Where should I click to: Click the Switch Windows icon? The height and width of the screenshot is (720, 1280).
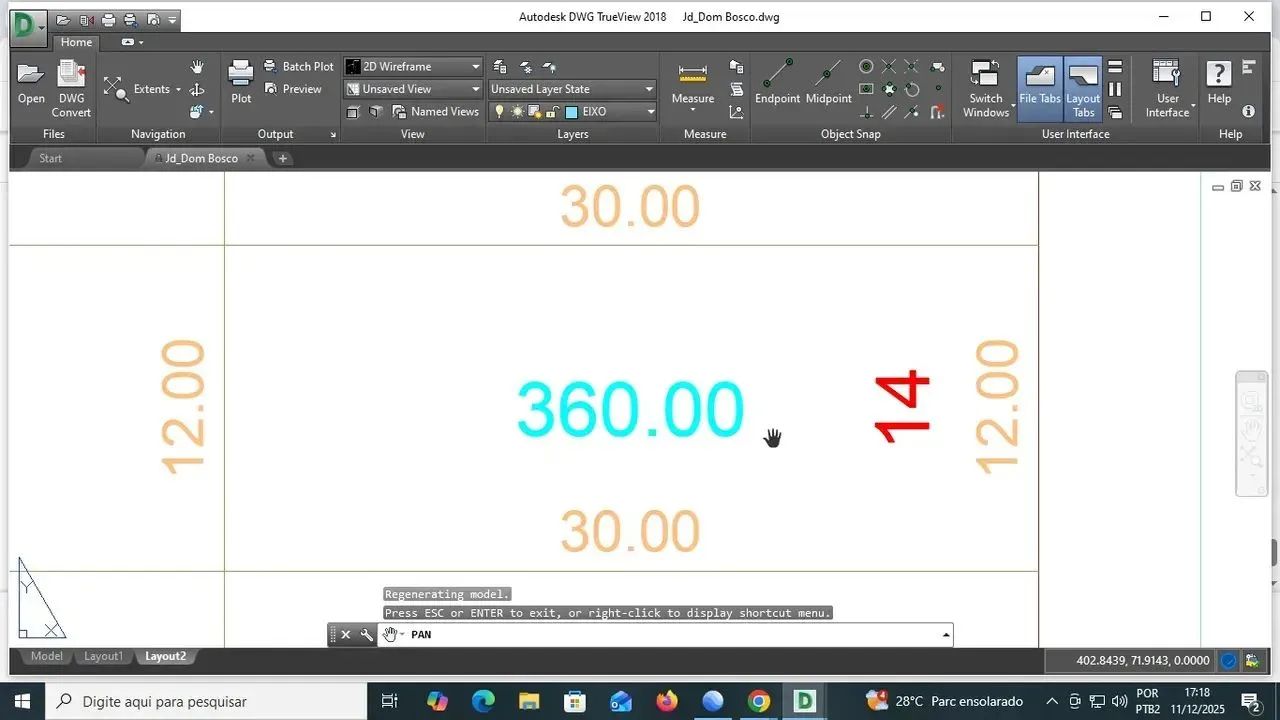[985, 76]
